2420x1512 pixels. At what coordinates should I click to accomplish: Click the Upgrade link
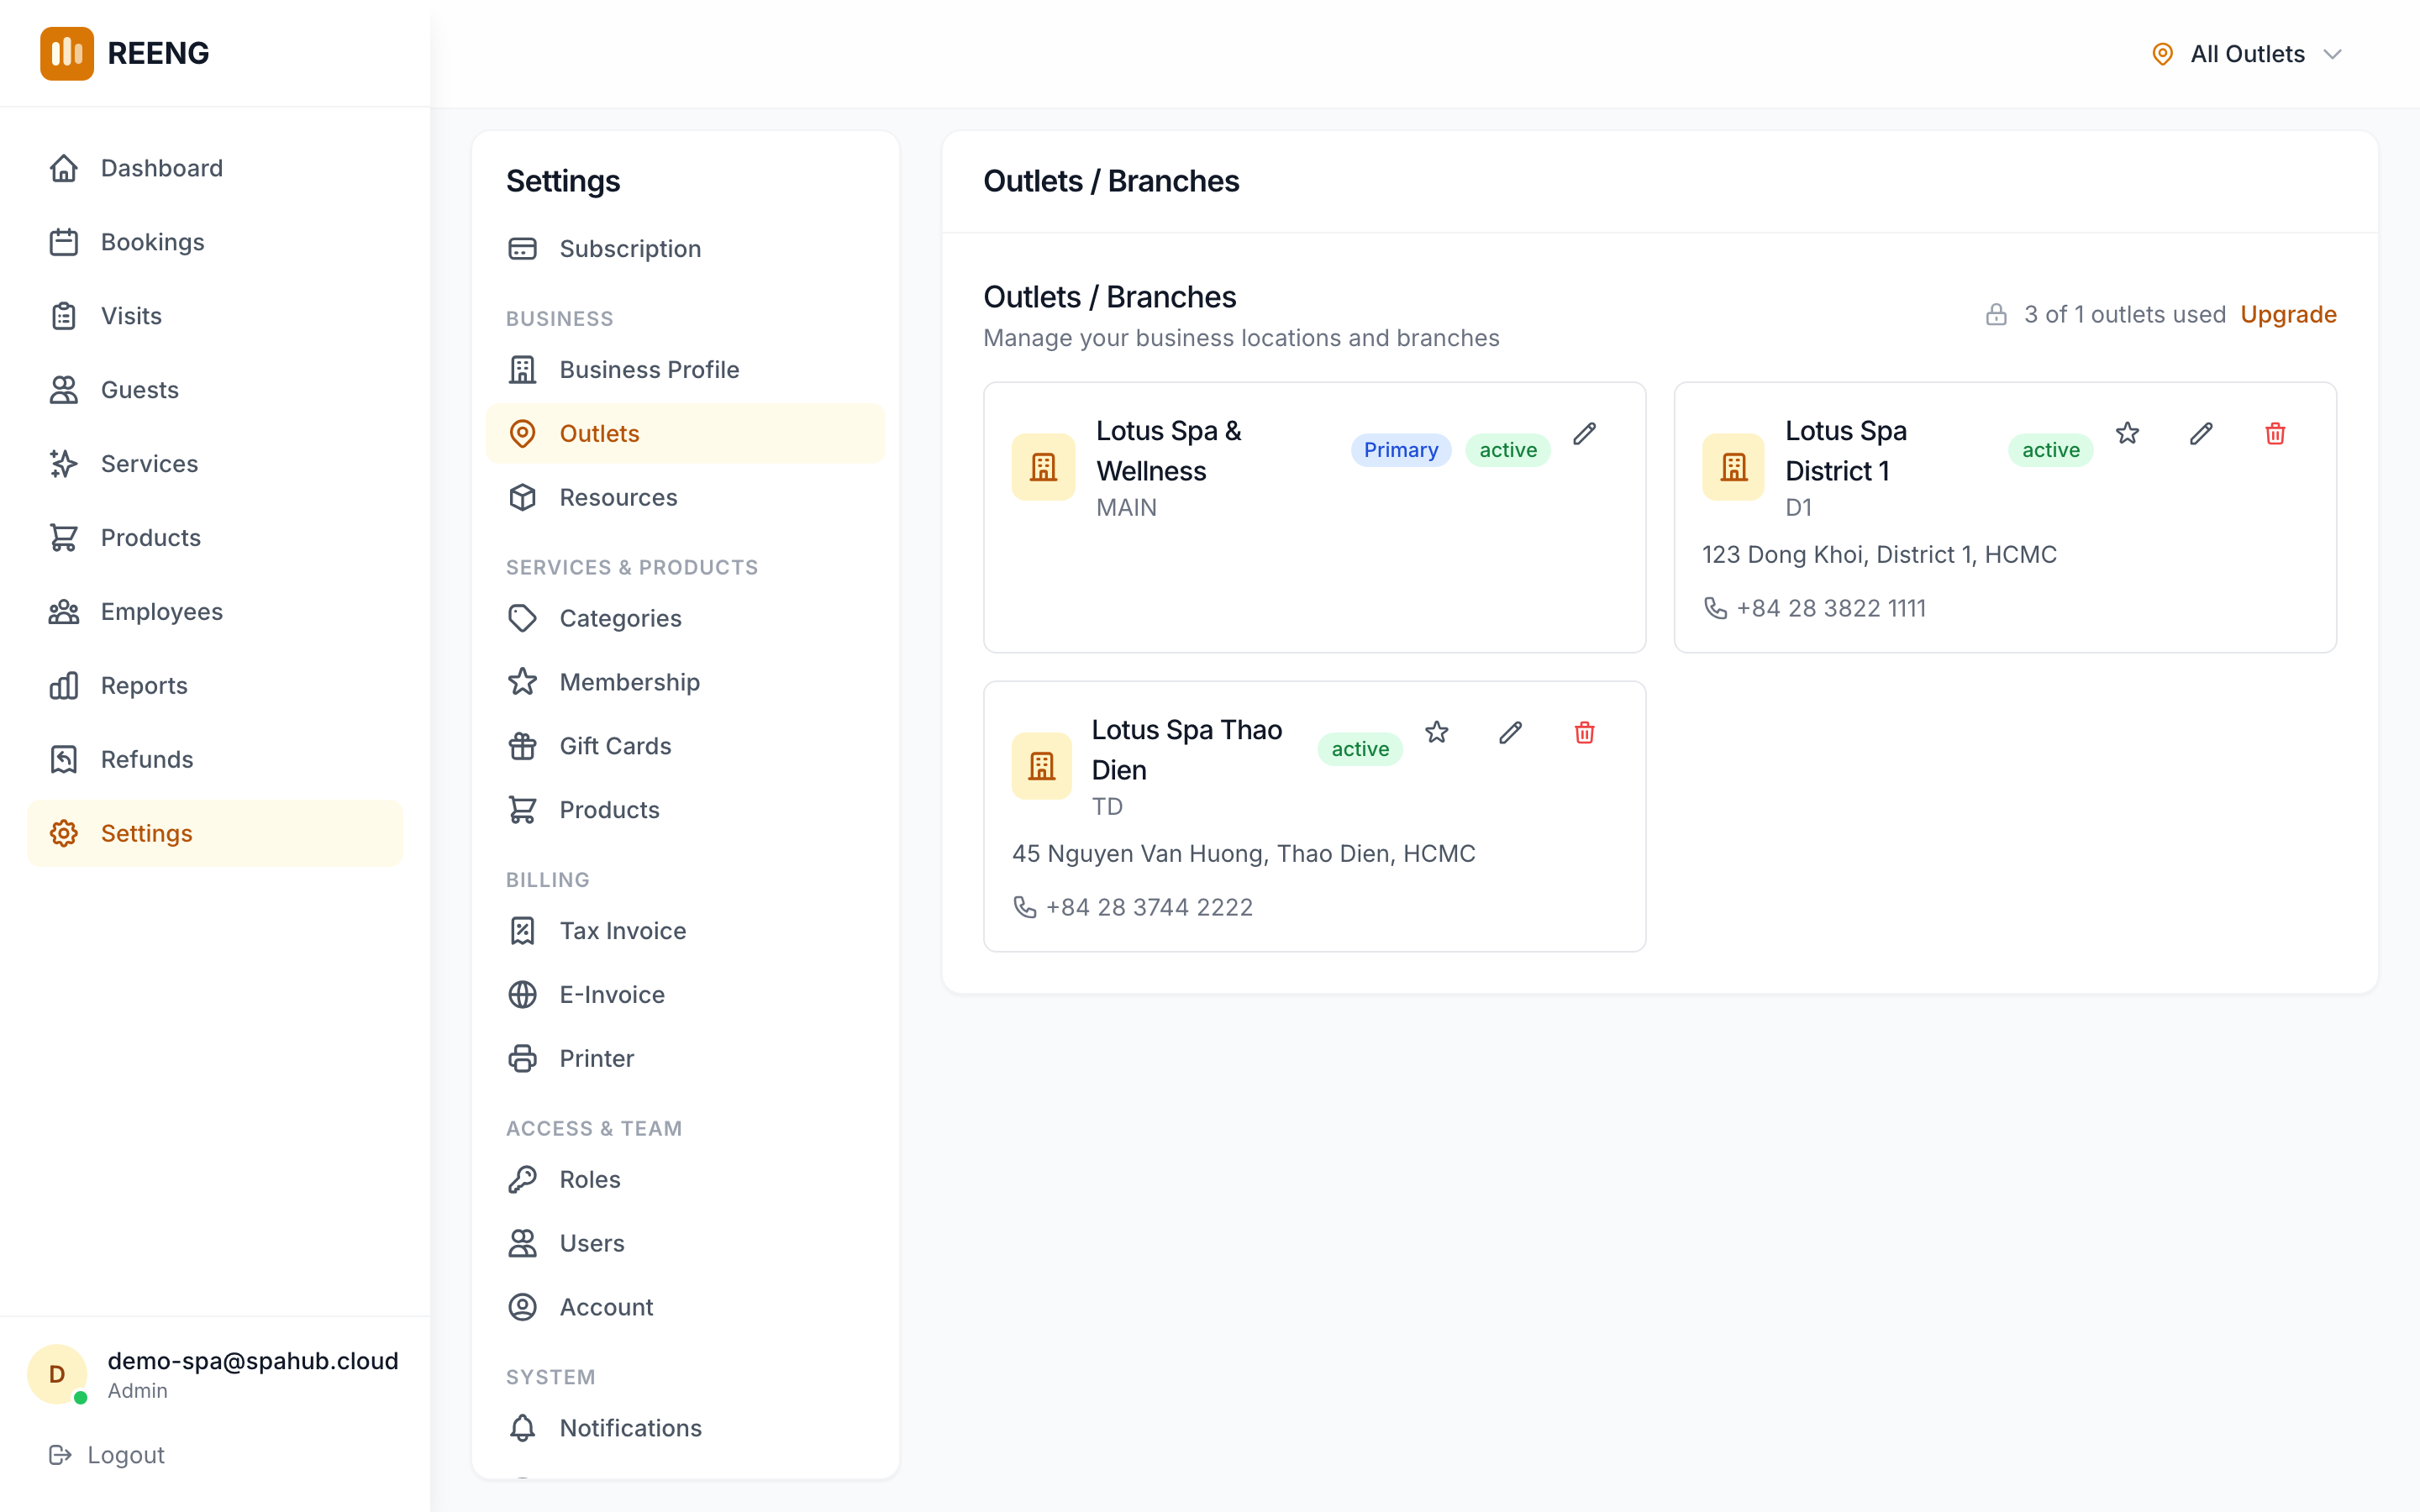[x=2287, y=315]
